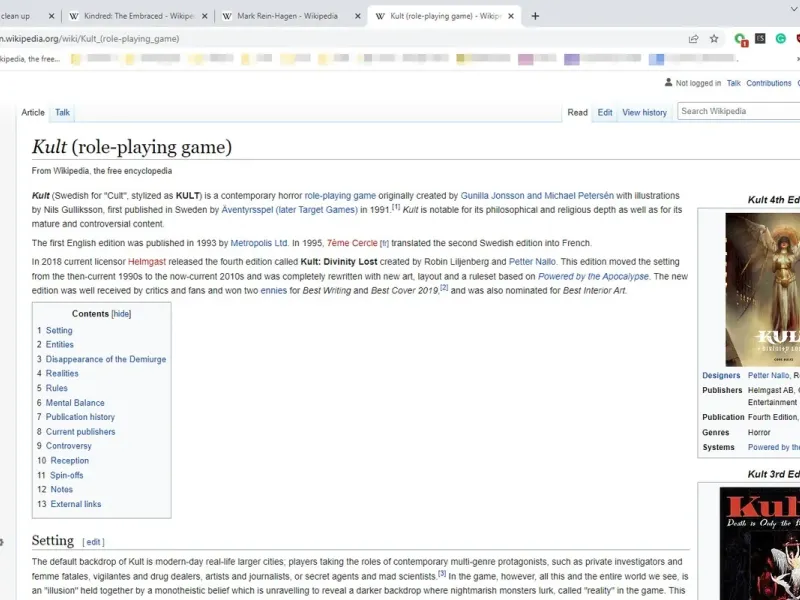Close the Kindred: The Embraced tab
This screenshot has width=800, height=600.
point(205,16)
